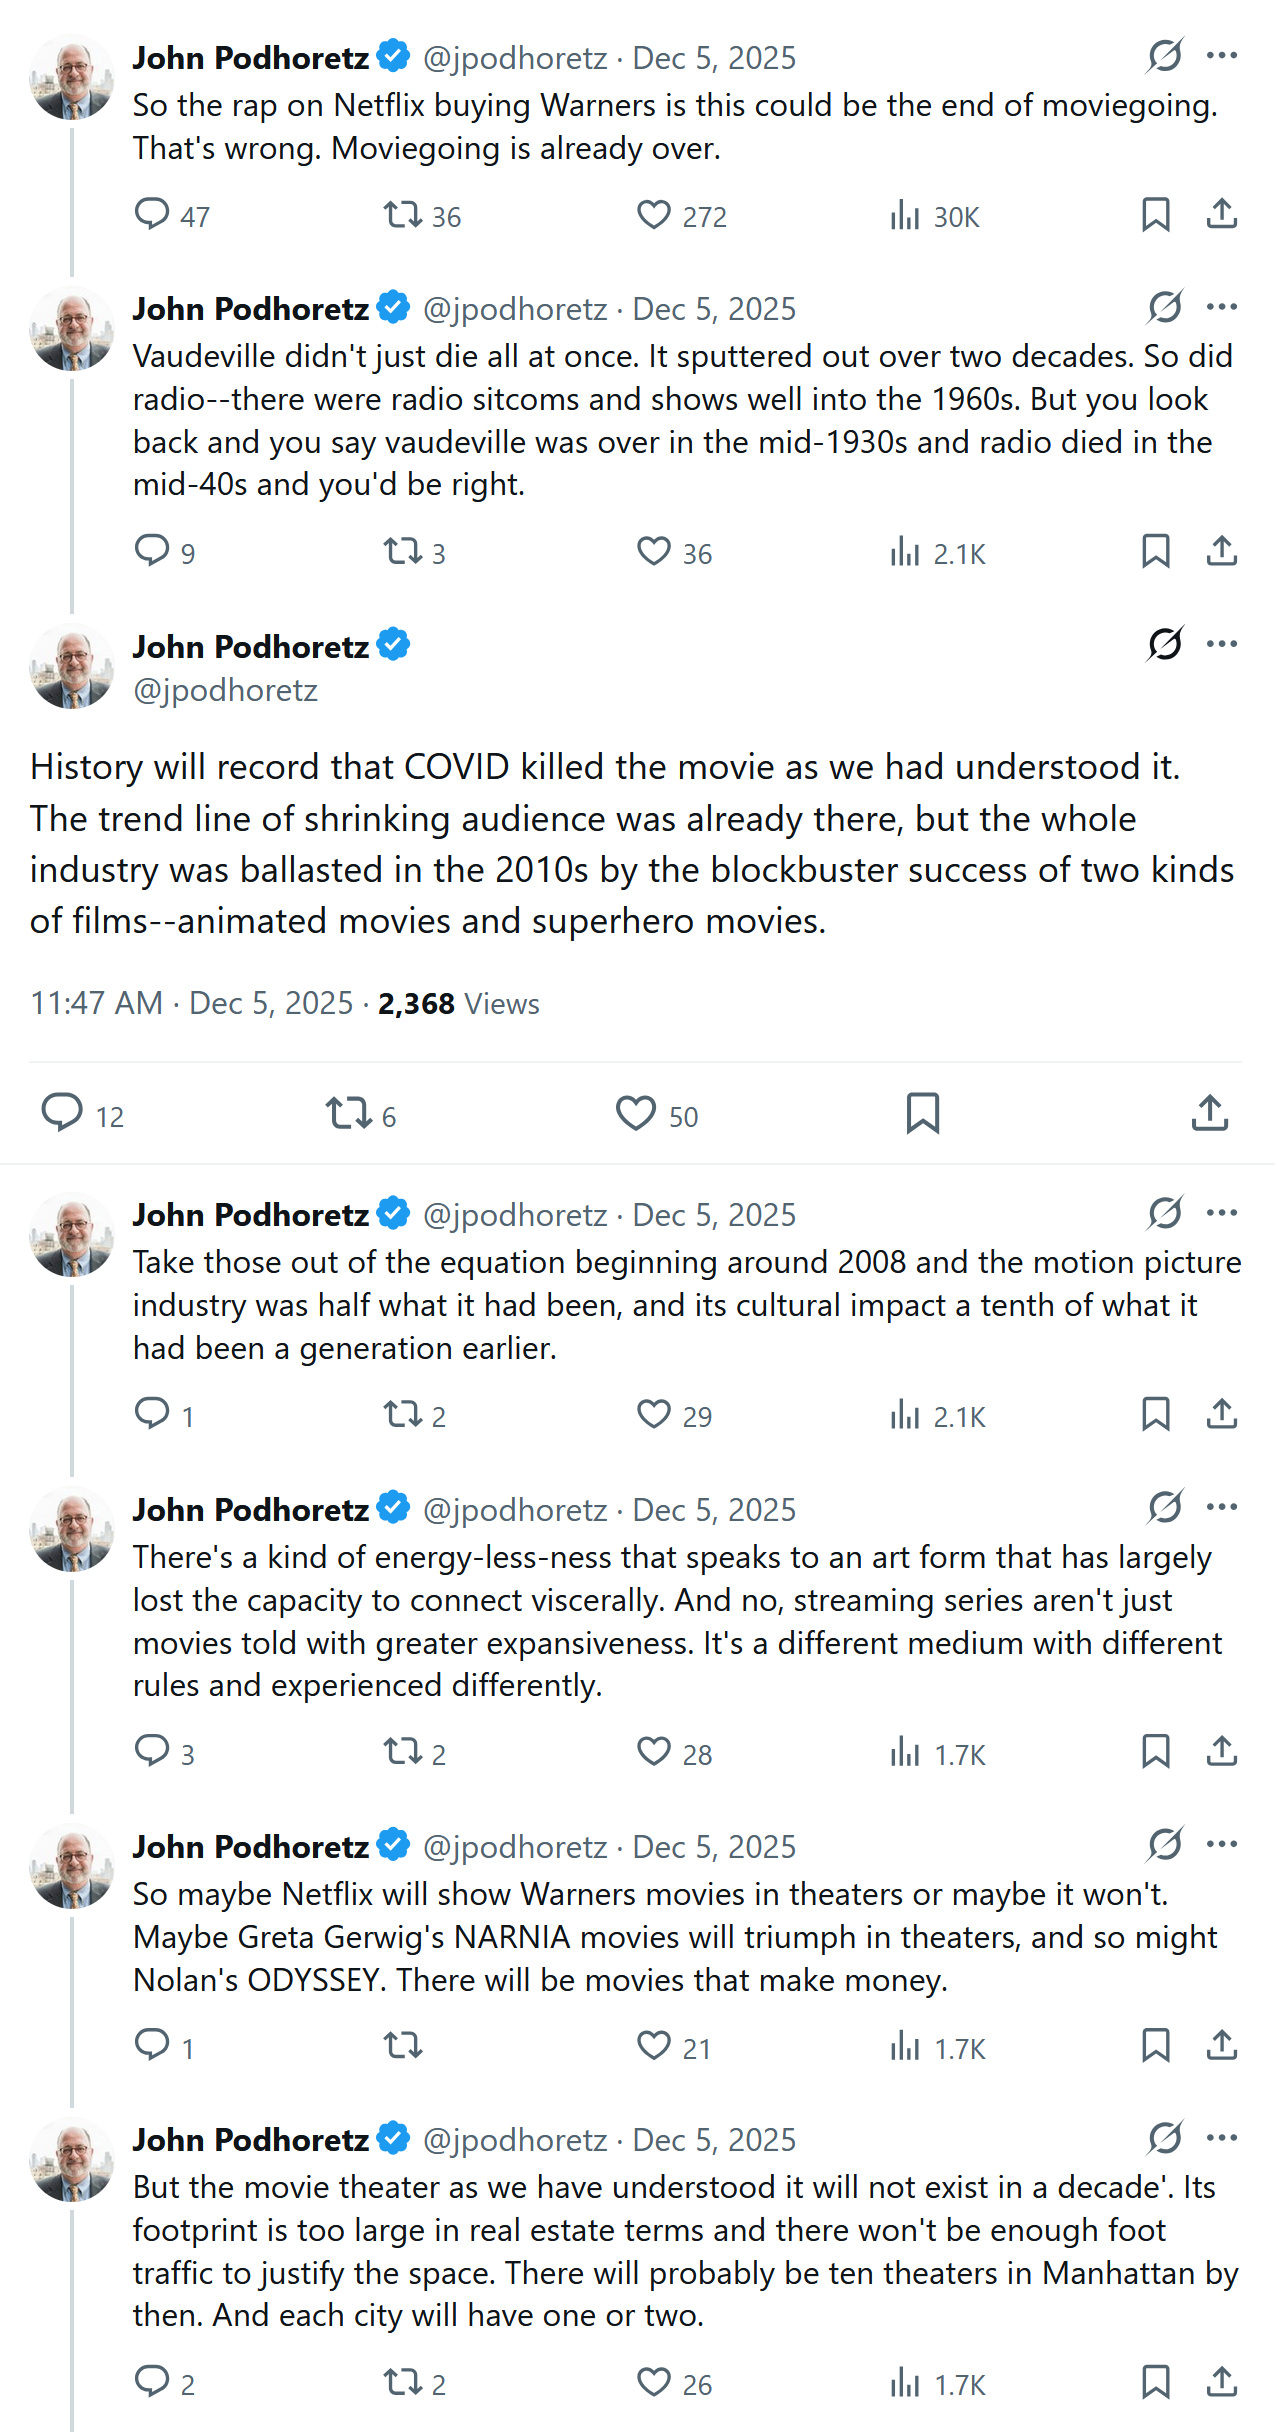The height and width of the screenshot is (2432, 1275).
Task: Open more options on the Netflix Warners tweet
Action: coord(1222,56)
